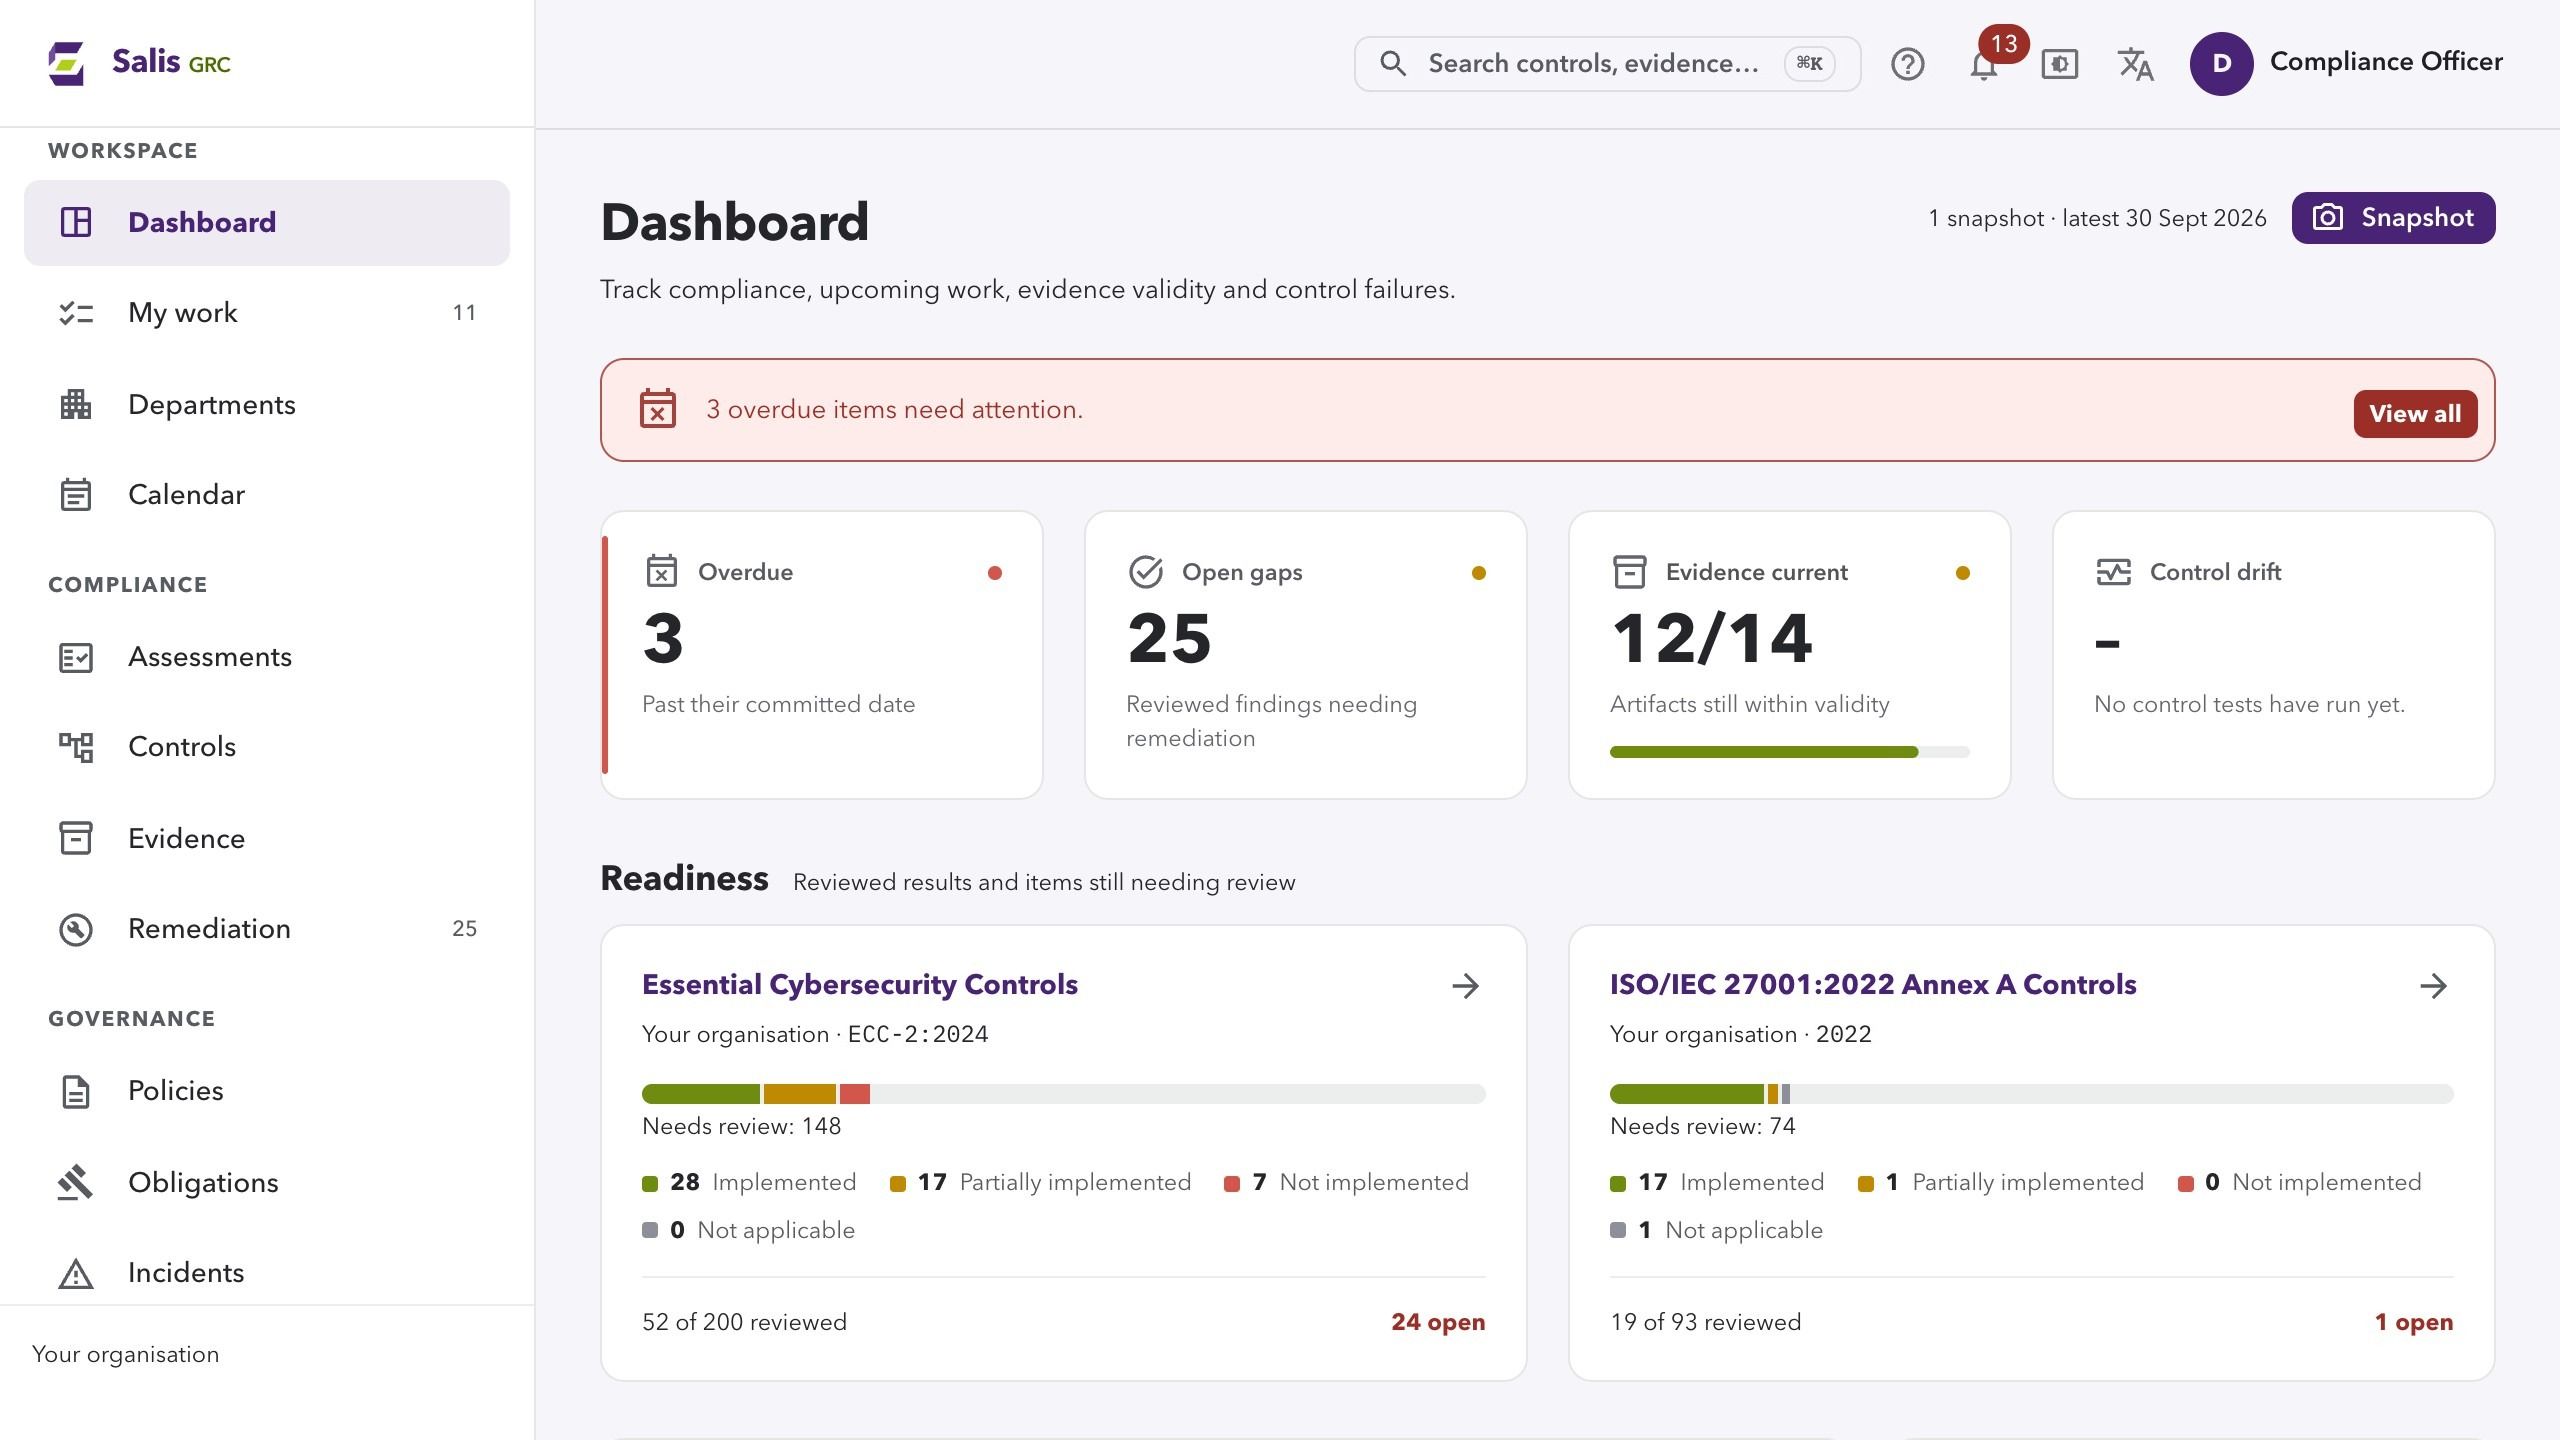2560x1440 pixels.
Task: Click the Dashboard sidebar icon
Action: [x=76, y=222]
